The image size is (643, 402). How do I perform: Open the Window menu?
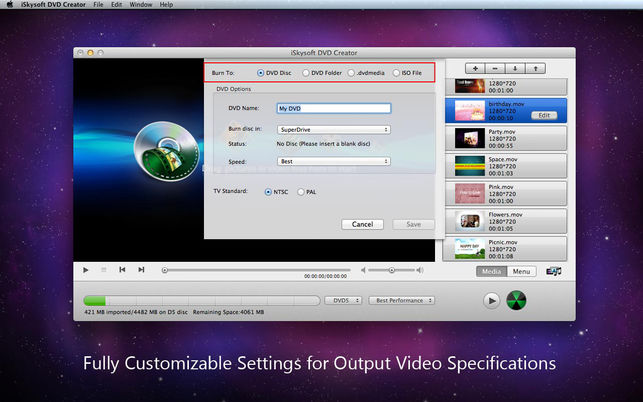click(141, 5)
